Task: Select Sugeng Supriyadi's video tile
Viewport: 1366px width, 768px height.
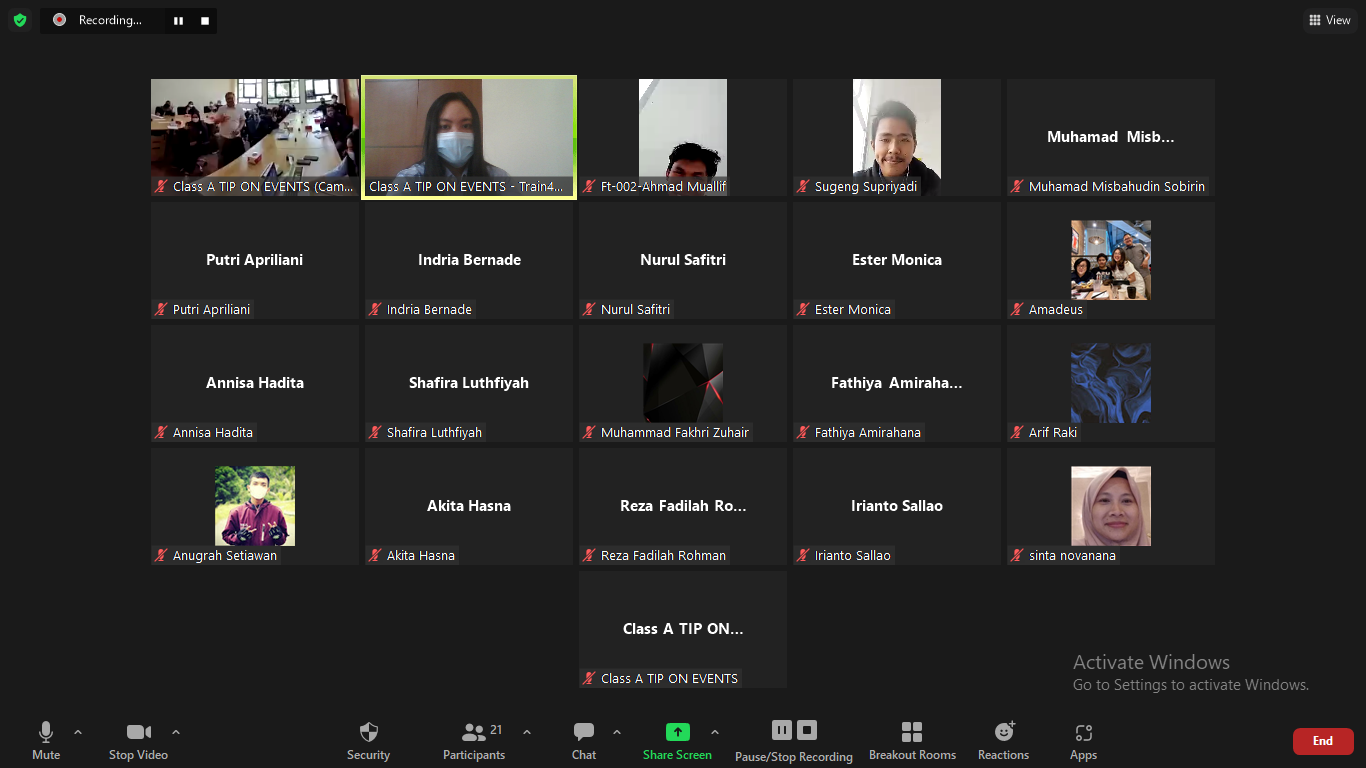Action: (x=896, y=137)
